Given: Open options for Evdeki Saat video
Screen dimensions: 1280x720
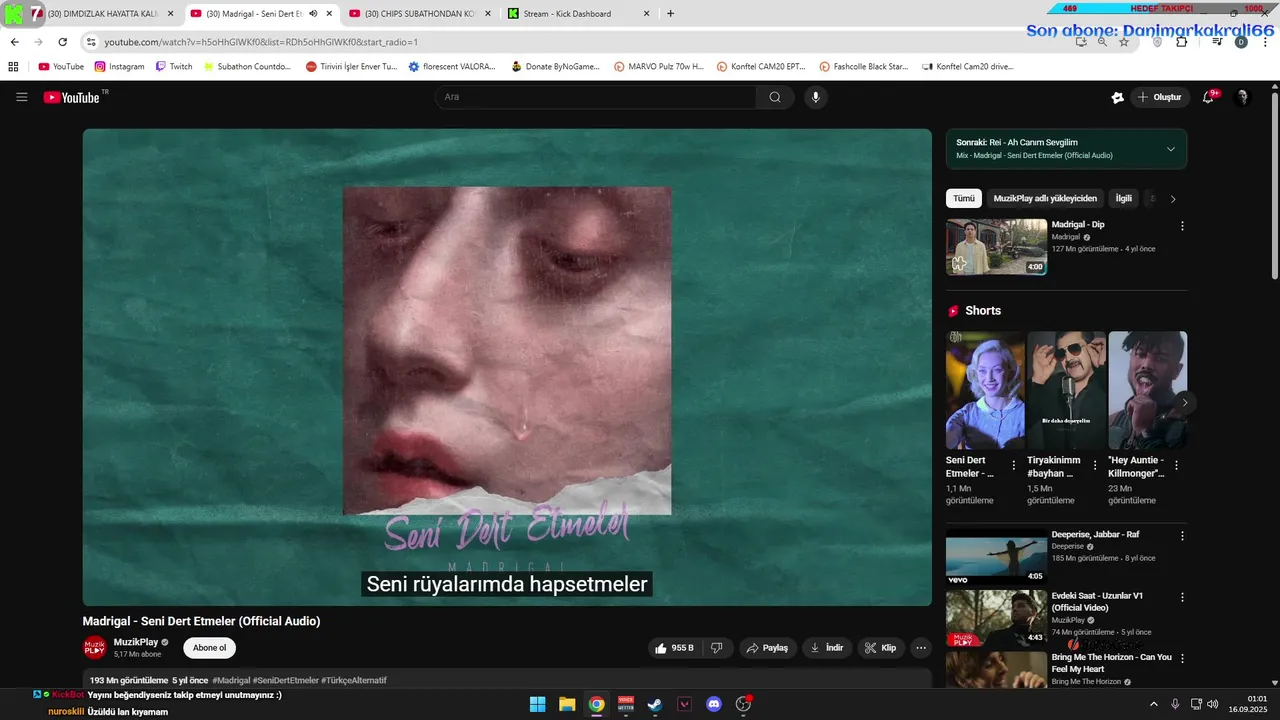Looking at the screenshot, I should pyautogui.click(x=1182, y=597).
